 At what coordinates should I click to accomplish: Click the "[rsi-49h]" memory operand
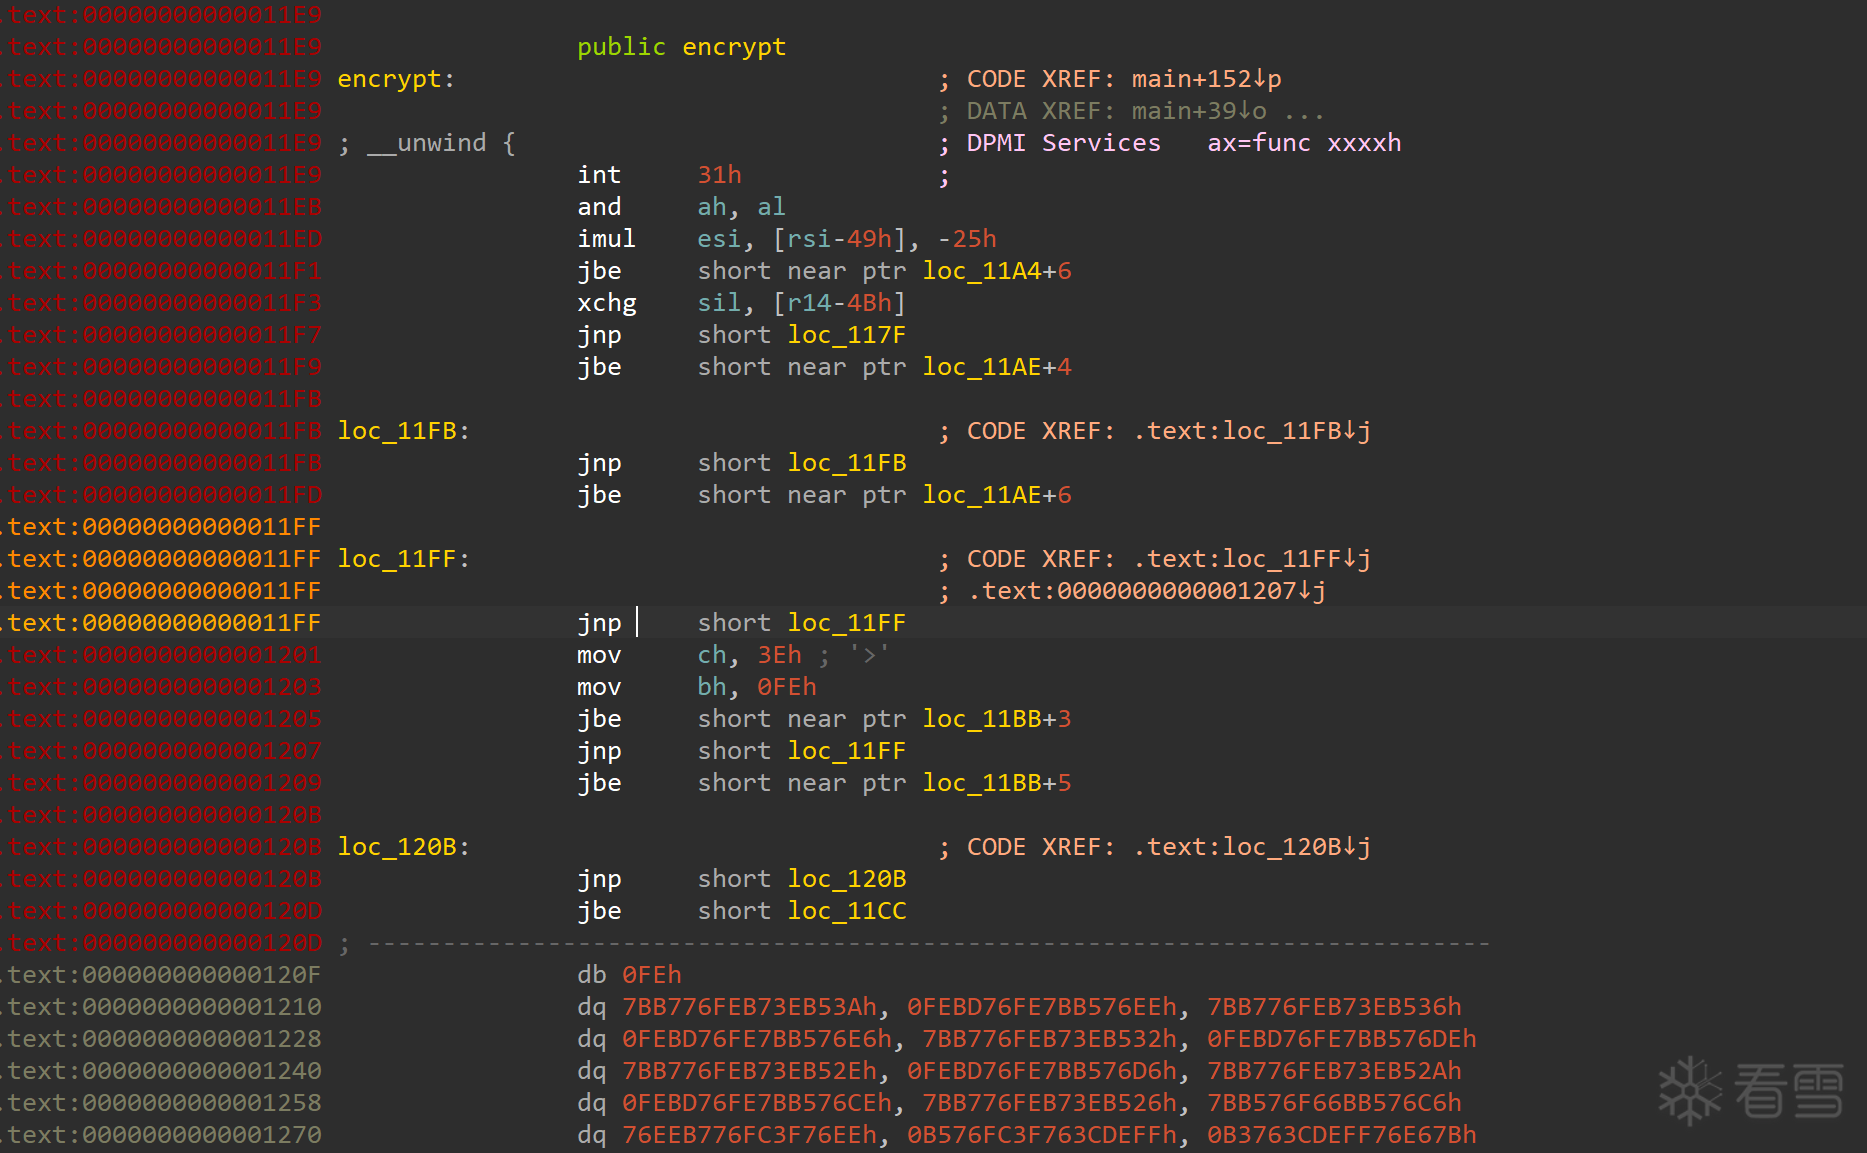pos(846,239)
